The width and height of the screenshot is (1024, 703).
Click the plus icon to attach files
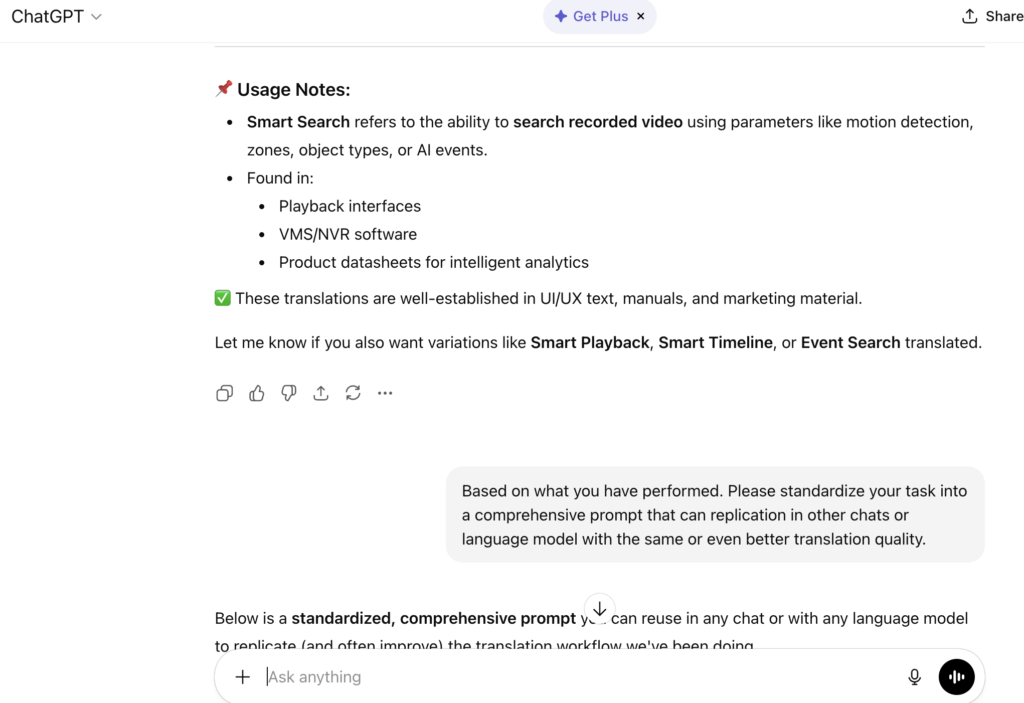point(242,677)
